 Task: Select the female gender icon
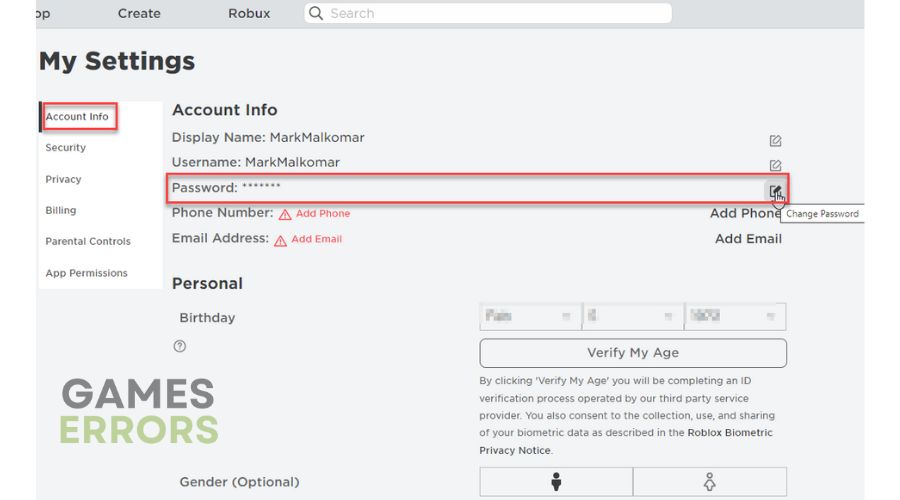point(709,482)
